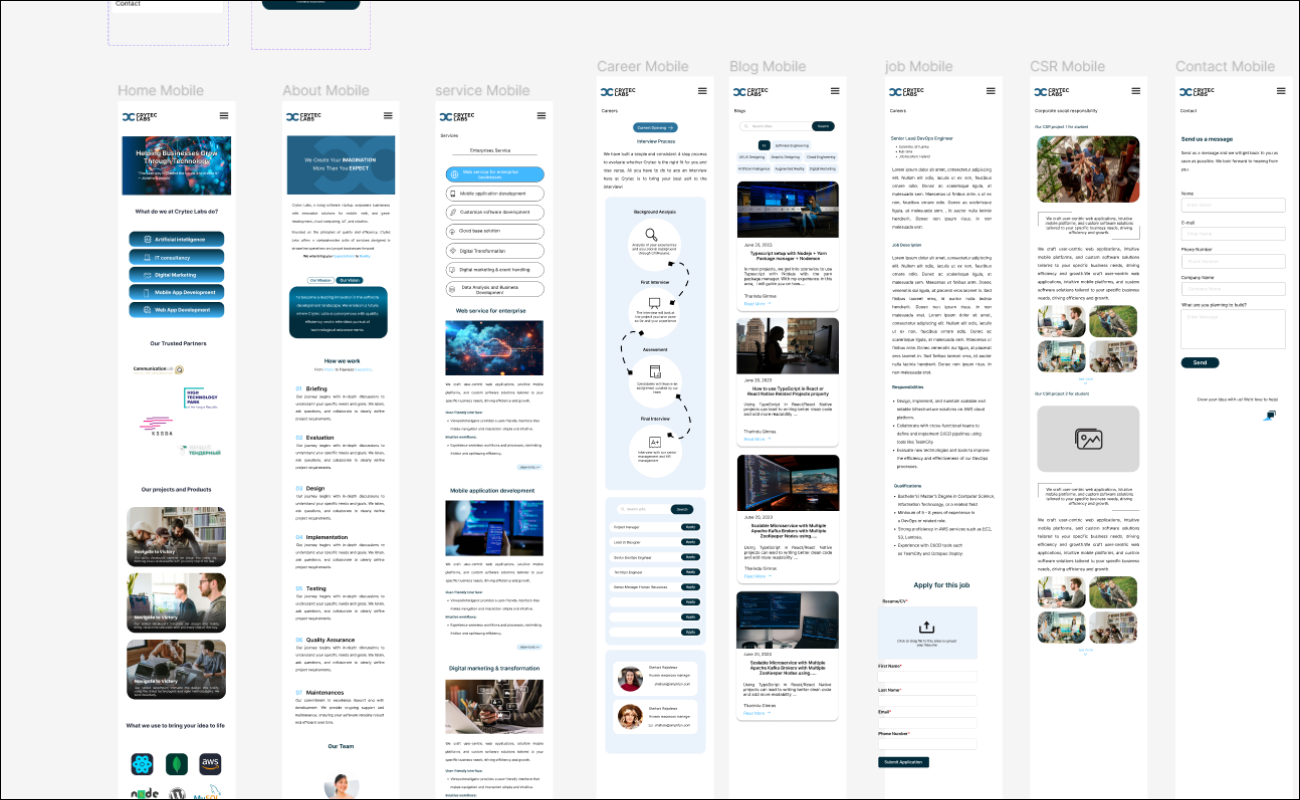The height and width of the screenshot is (800, 1300).
Task: Click Search button in Blog Mobile
Action: (823, 126)
